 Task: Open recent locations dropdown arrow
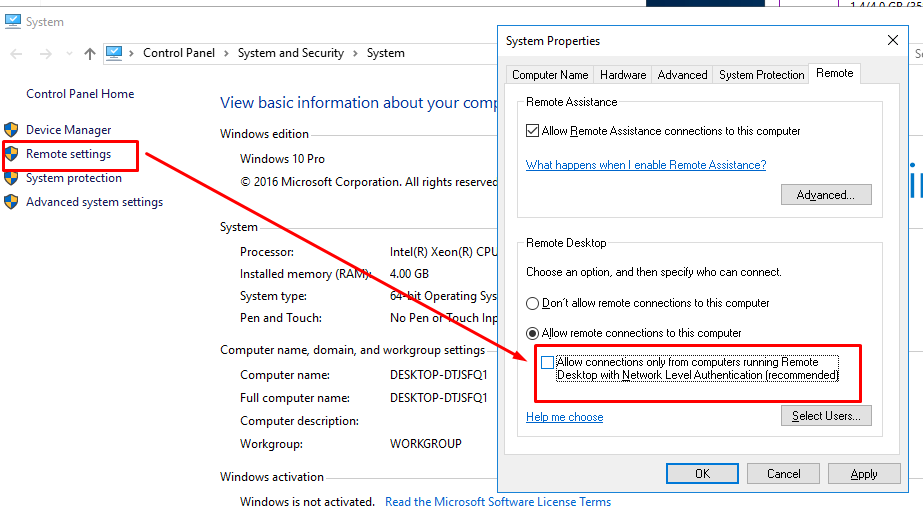click(x=69, y=54)
